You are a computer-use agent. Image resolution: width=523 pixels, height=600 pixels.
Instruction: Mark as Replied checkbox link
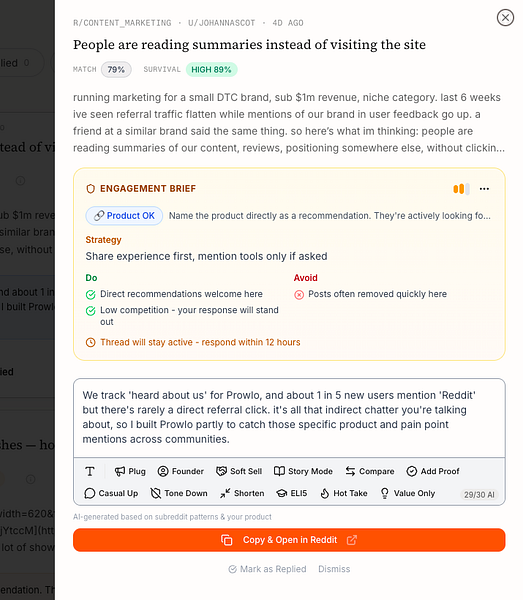pos(267,569)
